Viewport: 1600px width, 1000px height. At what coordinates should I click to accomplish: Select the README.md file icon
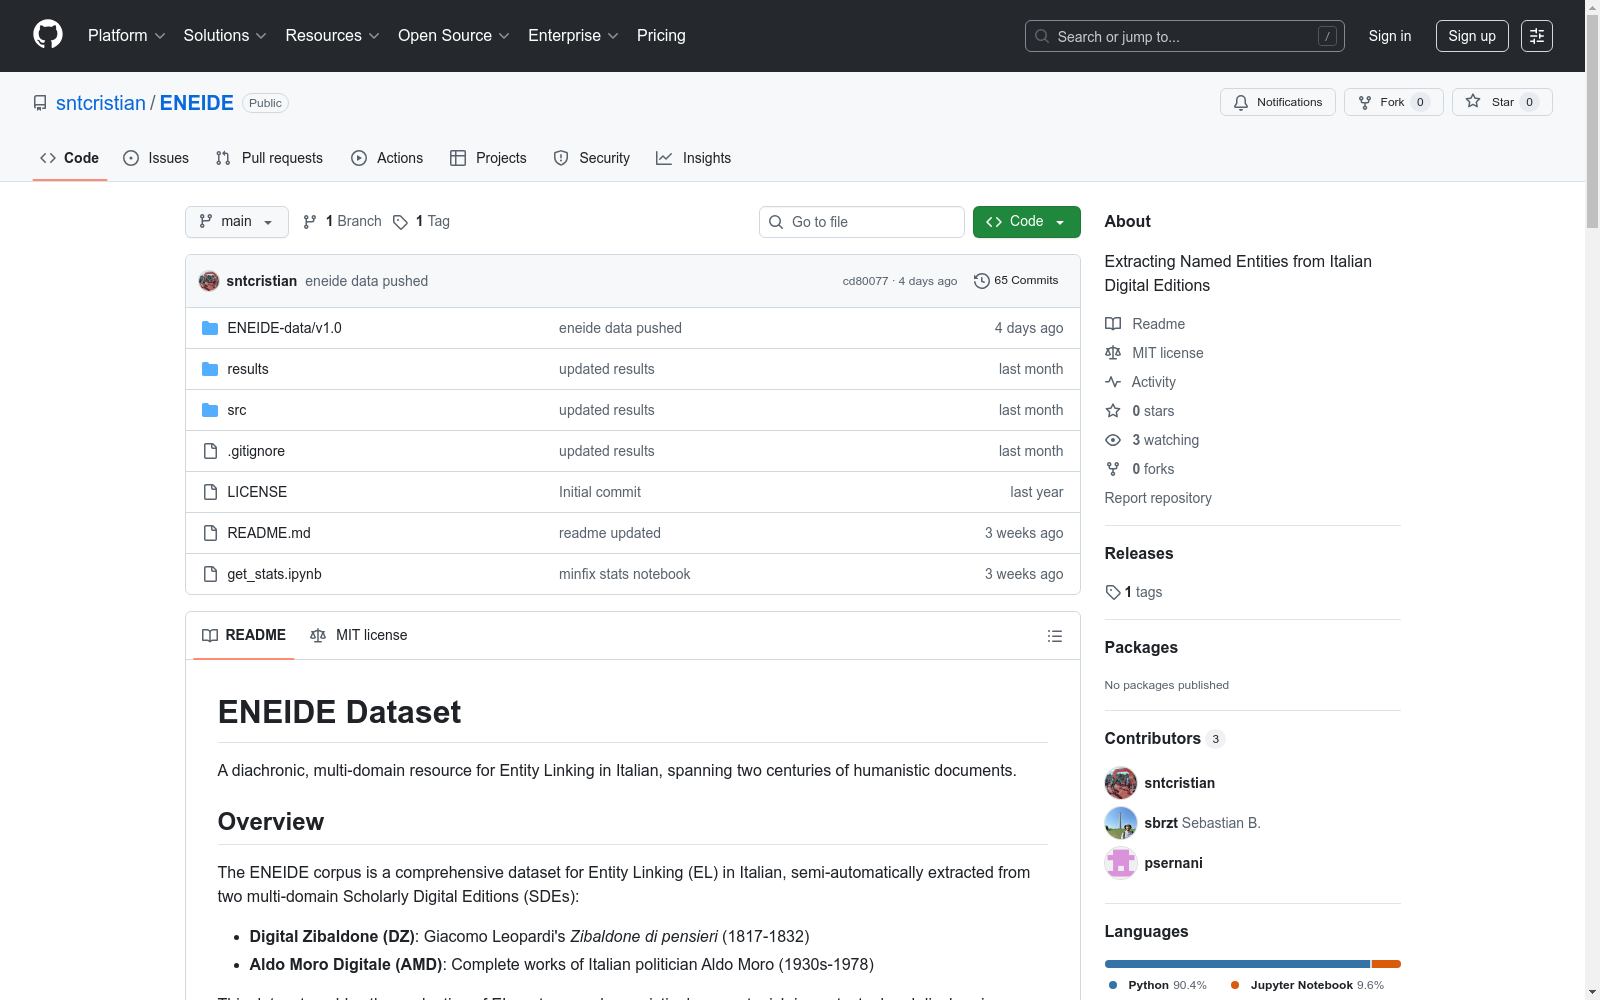pyautogui.click(x=210, y=533)
